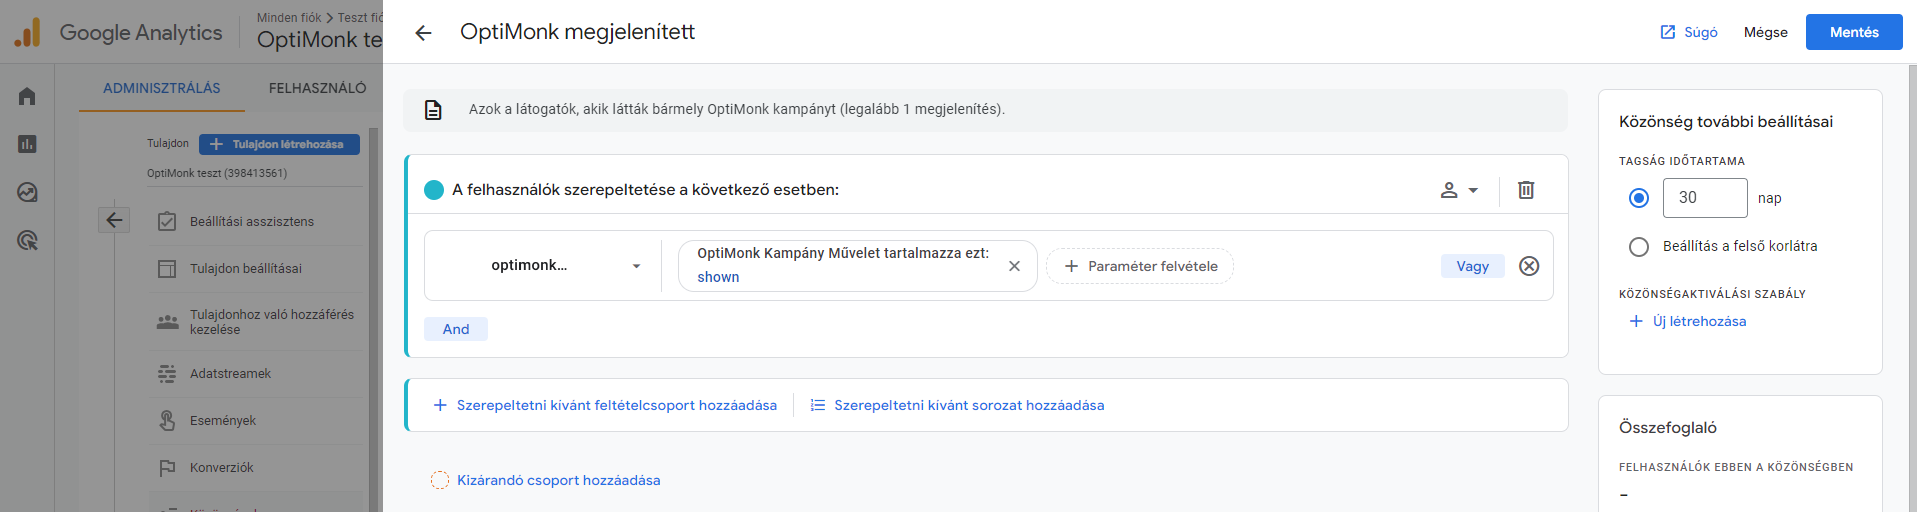Remove the optimonk condition row with circled X
Screen dimensions: 1917x512
(1529, 266)
